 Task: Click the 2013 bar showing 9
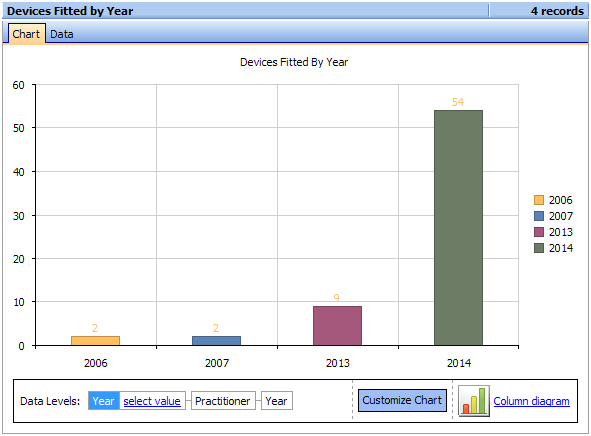click(337, 326)
